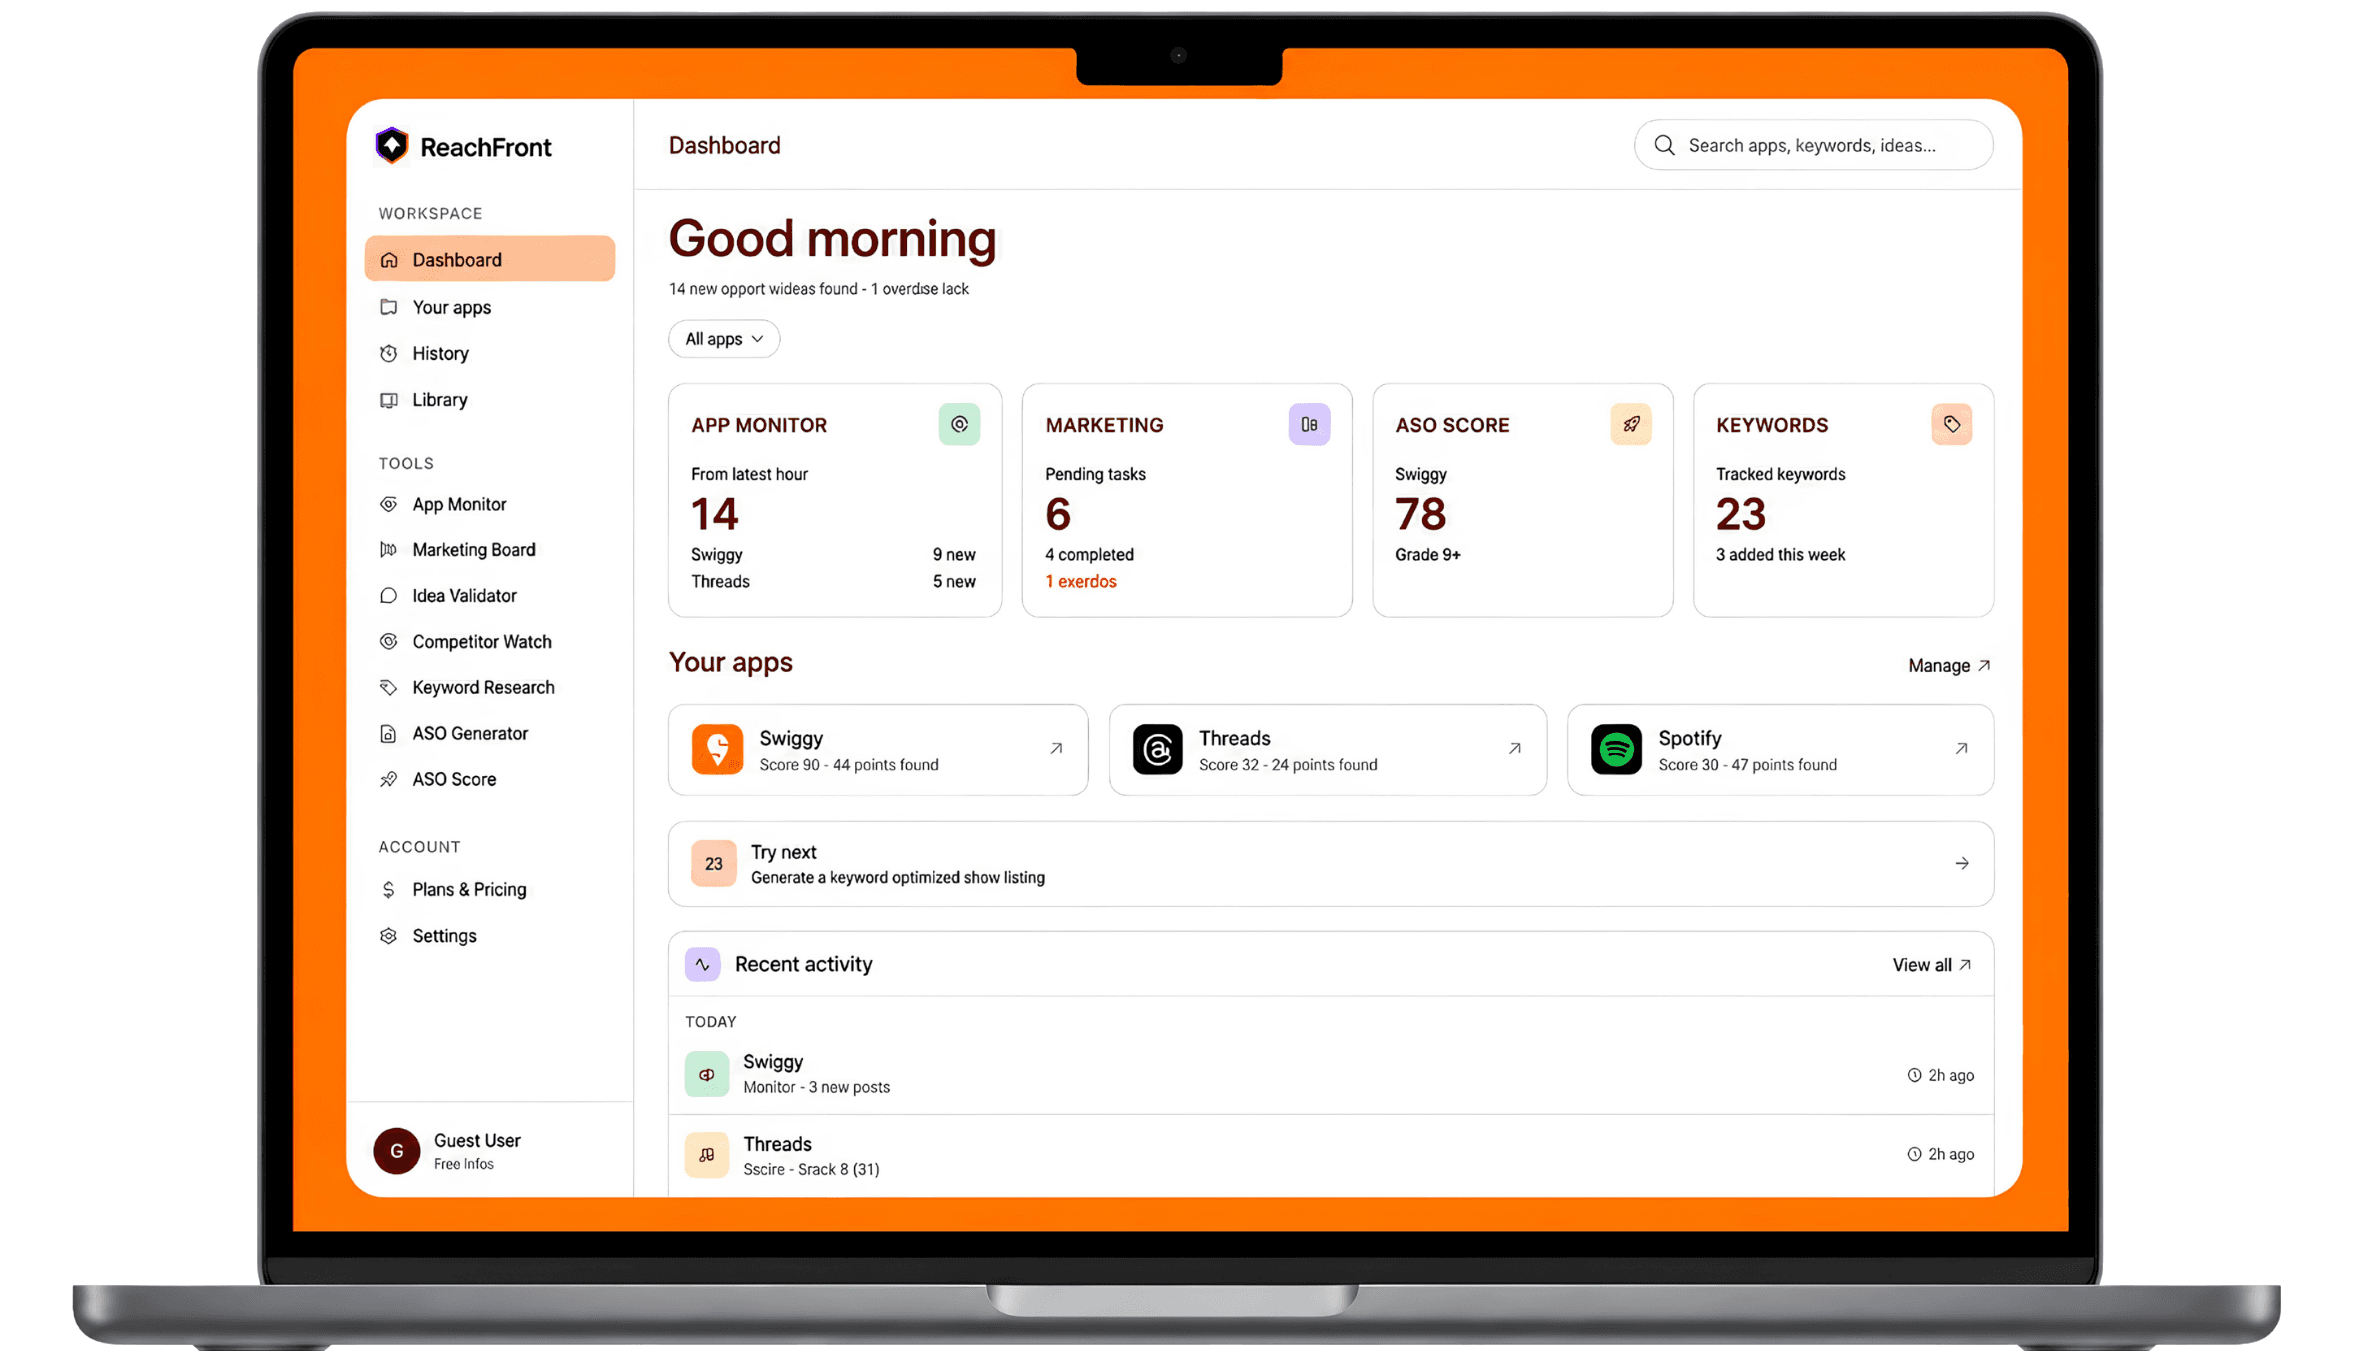Click the Try next suggestion title
Viewport: 2372px width, 1351px height.
pos(783,852)
